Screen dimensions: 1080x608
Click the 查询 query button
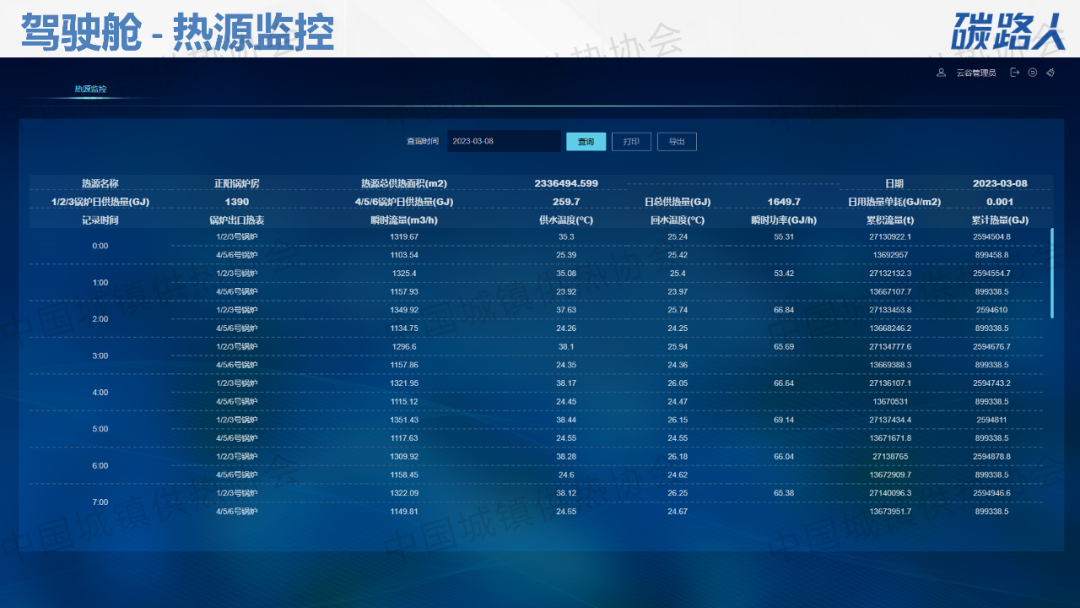pos(585,142)
